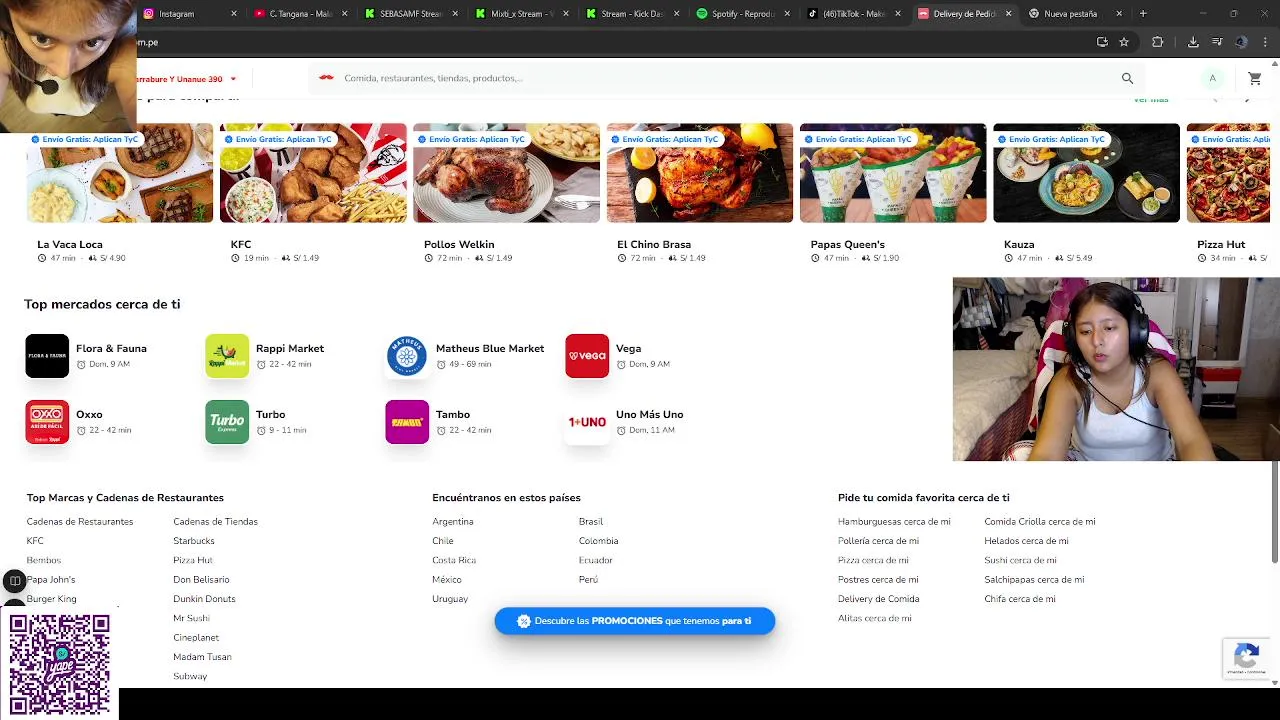The width and height of the screenshot is (1280, 720).
Task: Open the El Chino Brasa image
Action: click(700, 173)
